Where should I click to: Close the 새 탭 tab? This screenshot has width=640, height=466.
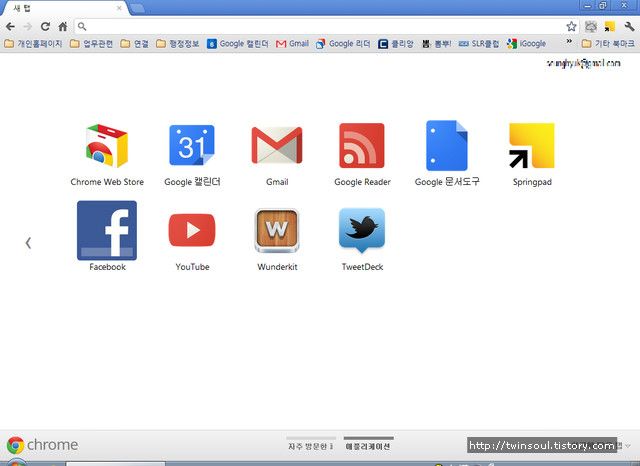point(119,8)
